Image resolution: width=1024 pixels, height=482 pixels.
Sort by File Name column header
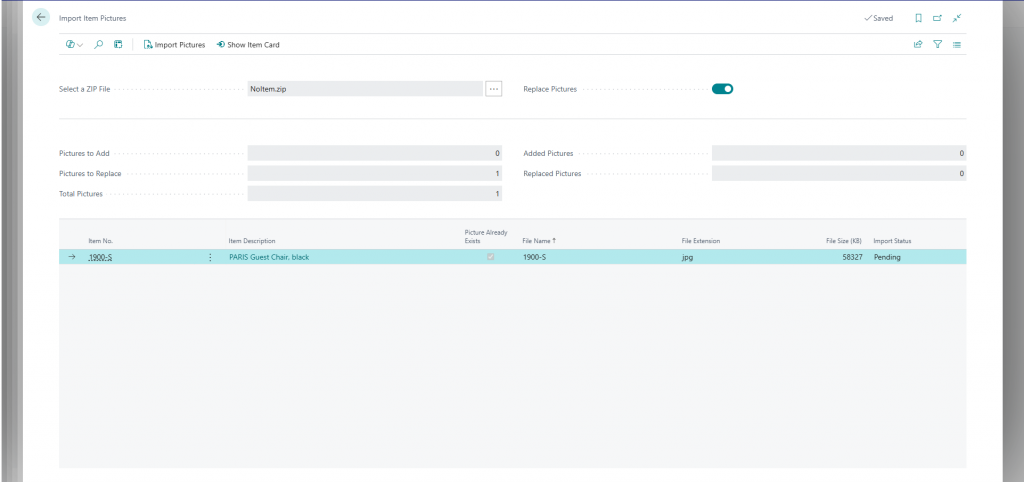click(x=538, y=241)
